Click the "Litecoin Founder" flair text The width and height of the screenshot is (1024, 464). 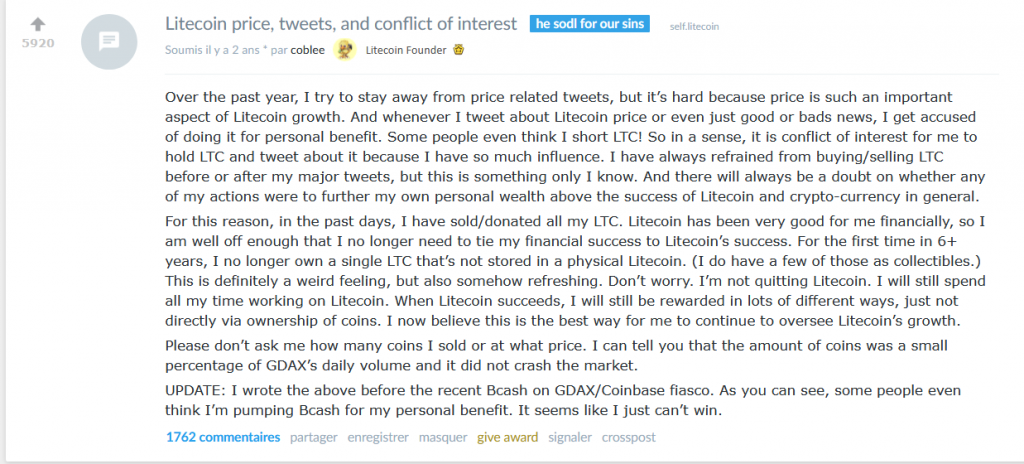pos(407,49)
